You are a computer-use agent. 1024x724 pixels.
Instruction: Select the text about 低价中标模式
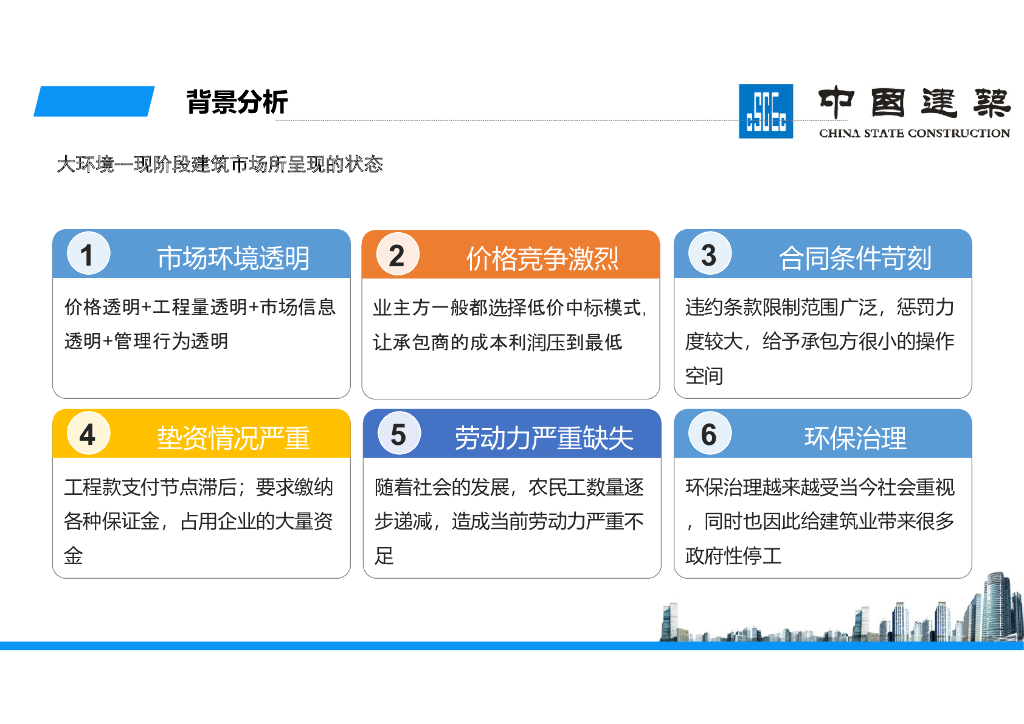click(510, 324)
